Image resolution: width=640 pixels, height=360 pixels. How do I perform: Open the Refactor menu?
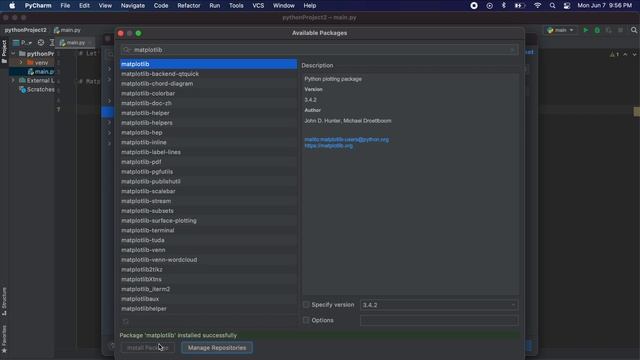(189, 6)
